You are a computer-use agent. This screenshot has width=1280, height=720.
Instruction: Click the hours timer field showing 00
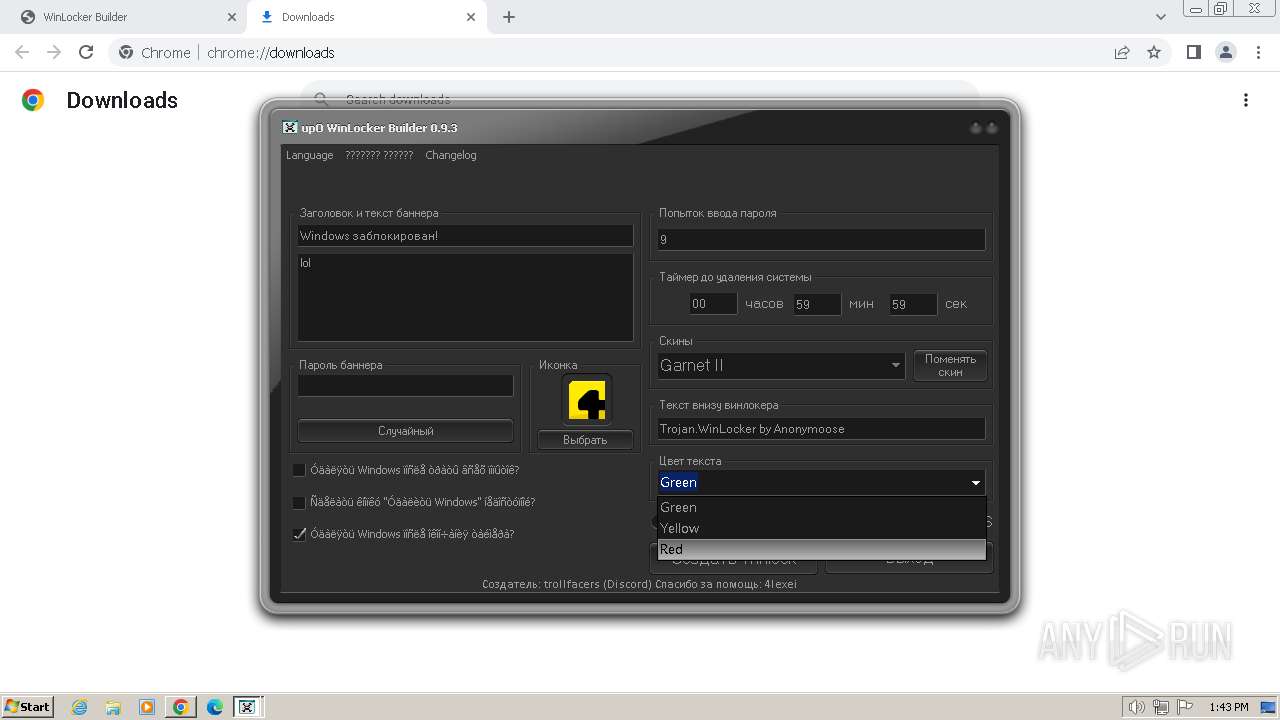[x=713, y=304]
